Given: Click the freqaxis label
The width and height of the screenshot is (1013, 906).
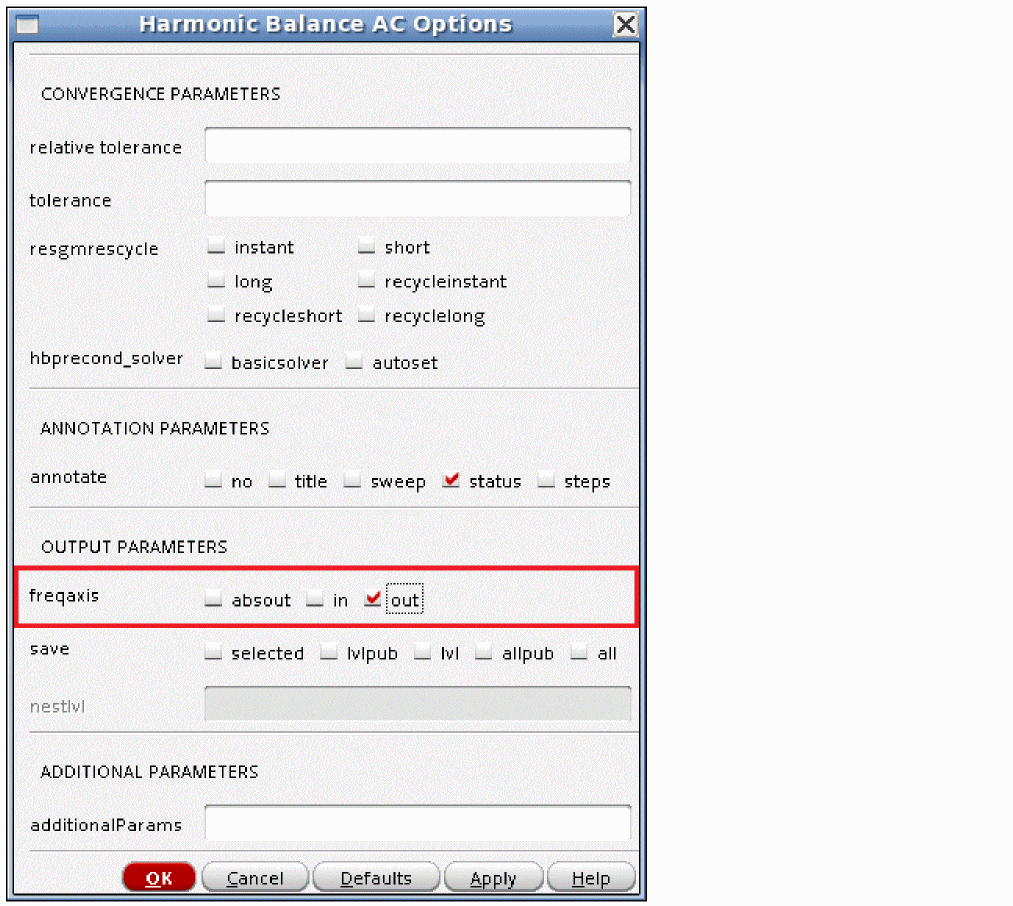Looking at the screenshot, I should coord(65,596).
